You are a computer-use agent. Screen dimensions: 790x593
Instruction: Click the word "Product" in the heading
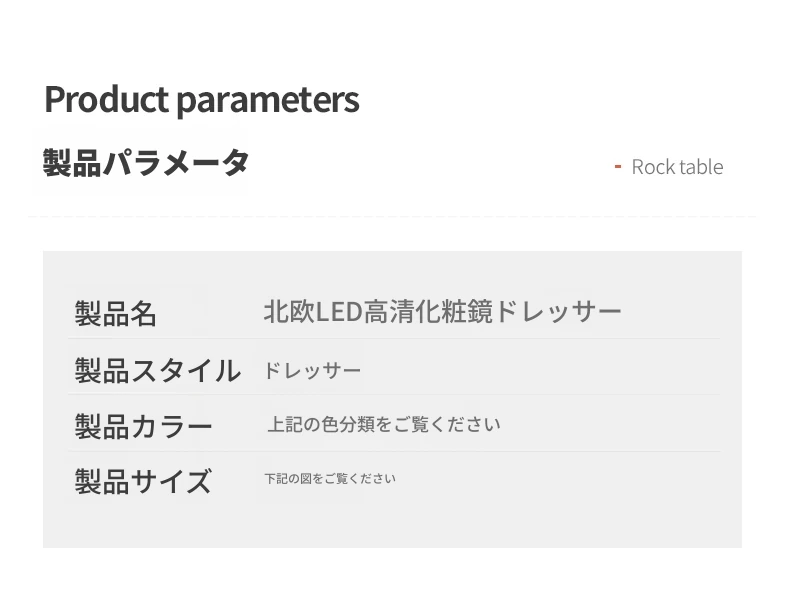click(x=106, y=99)
